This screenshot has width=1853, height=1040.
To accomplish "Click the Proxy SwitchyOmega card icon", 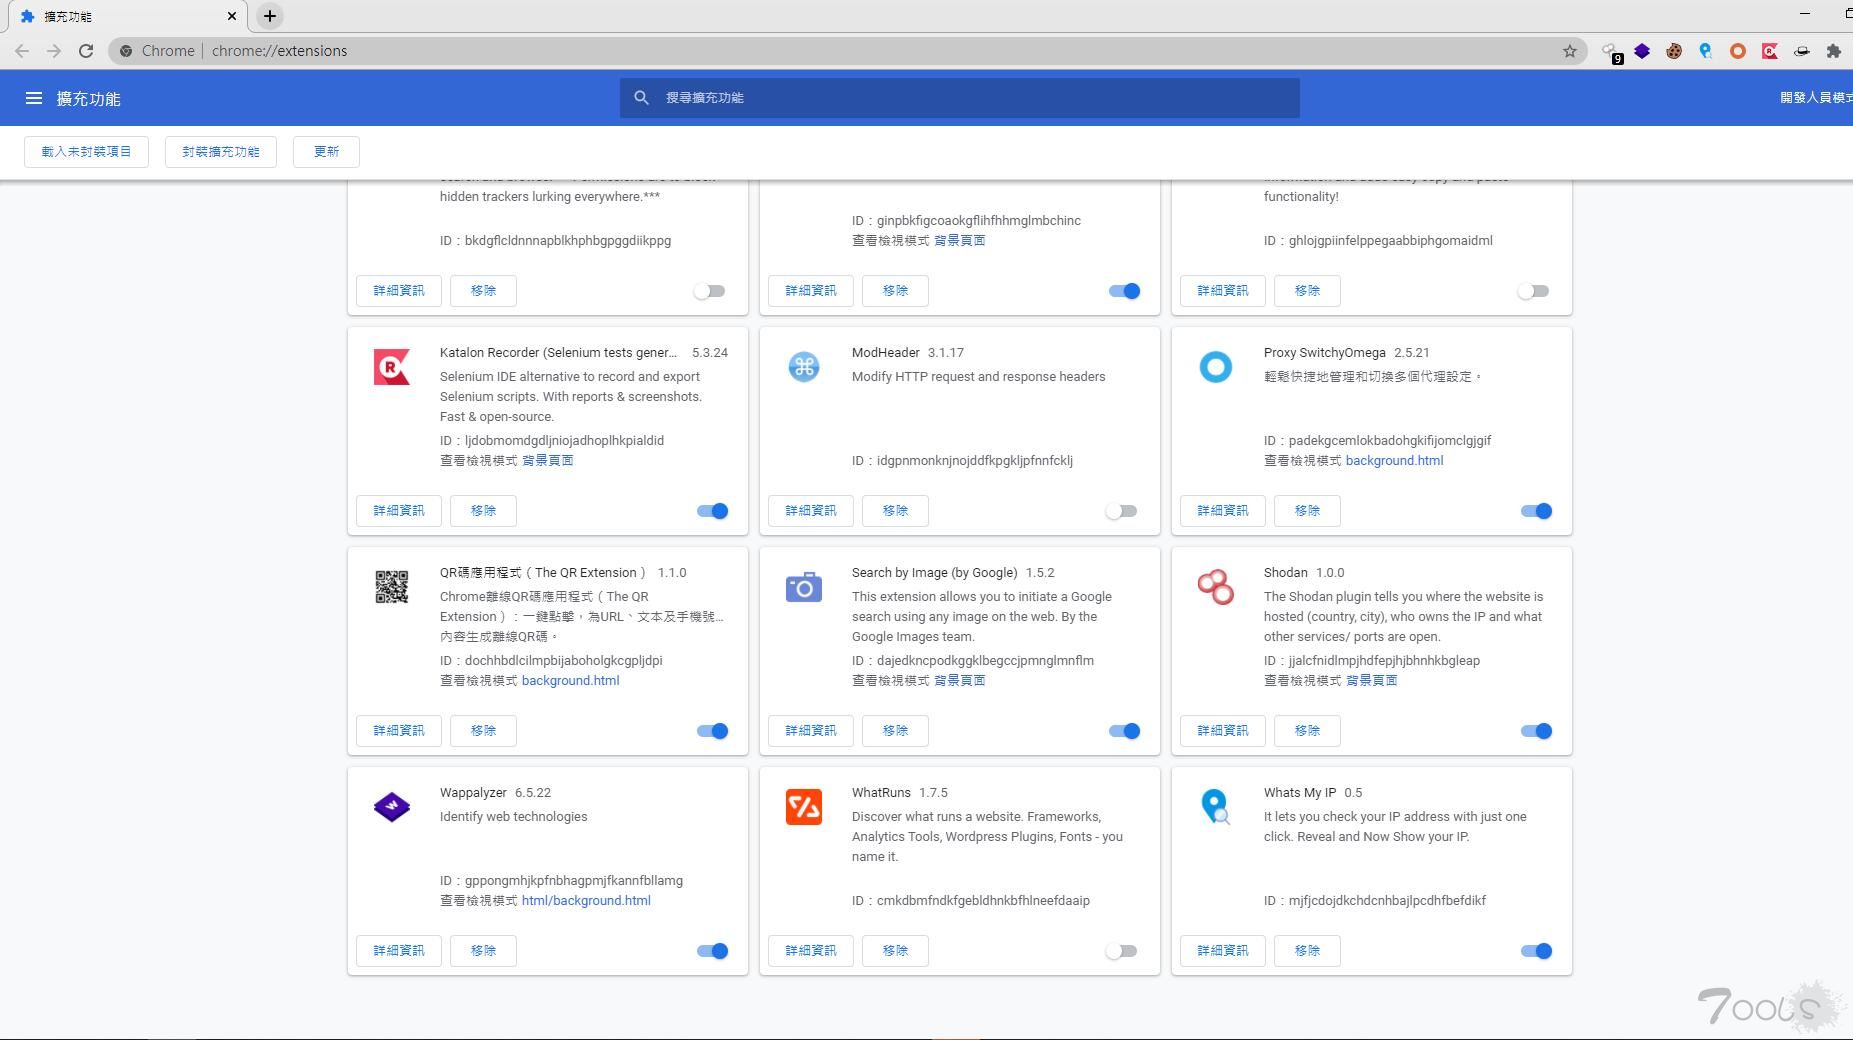I will [x=1216, y=367].
